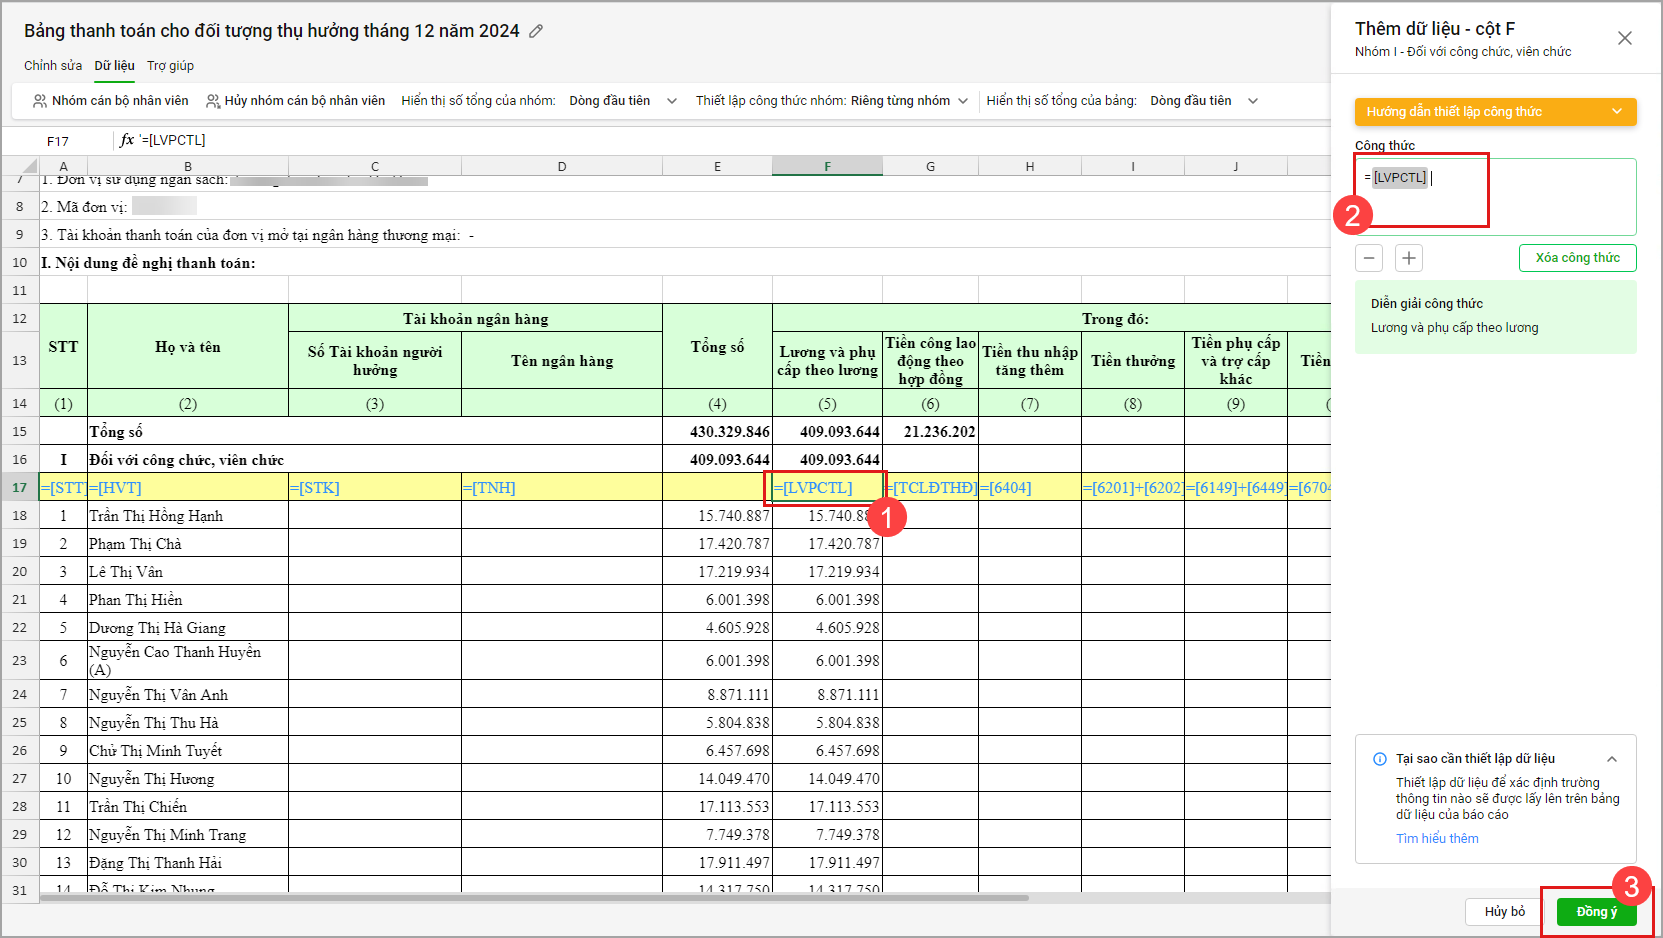Click the Nhóm cán bộ nhân viên button
The image size is (1663, 938).
pos(110,101)
